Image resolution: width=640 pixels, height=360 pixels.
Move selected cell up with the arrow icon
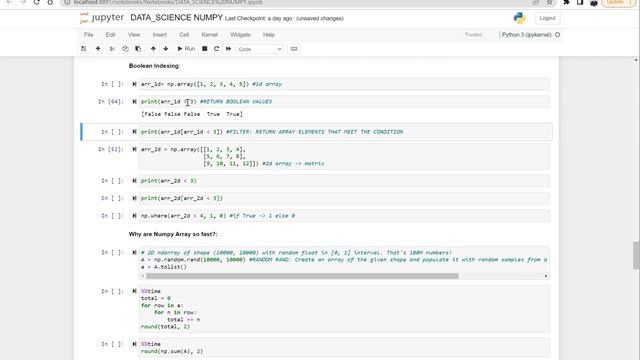pyautogui.click(x=153, y=49)
